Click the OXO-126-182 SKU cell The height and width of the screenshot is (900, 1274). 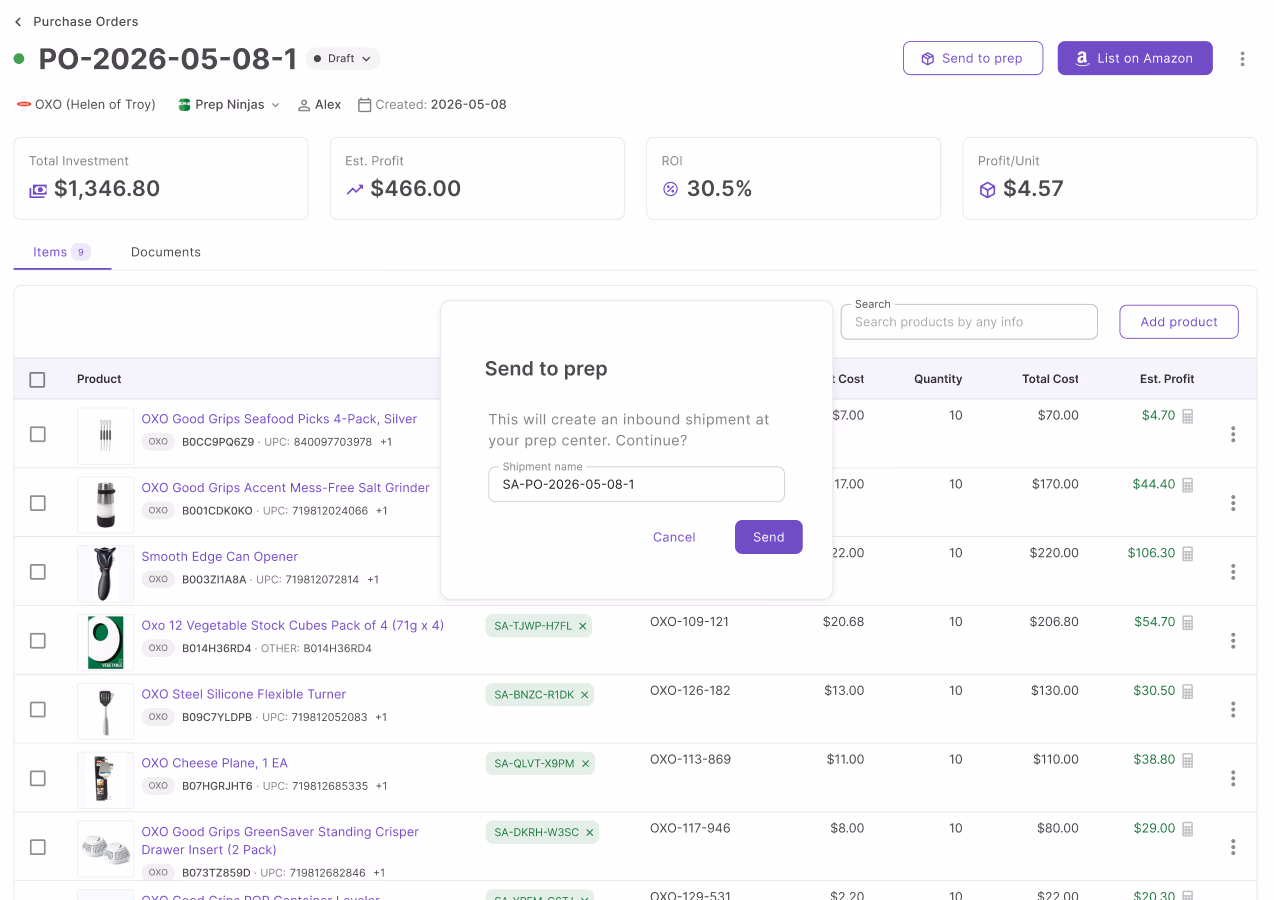(x=690, y=691)
